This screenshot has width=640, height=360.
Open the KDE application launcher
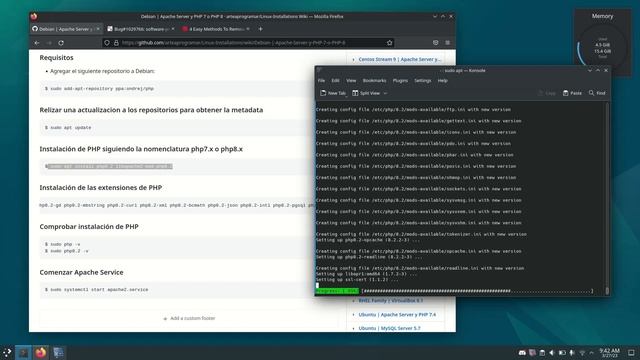click(7, 353)
